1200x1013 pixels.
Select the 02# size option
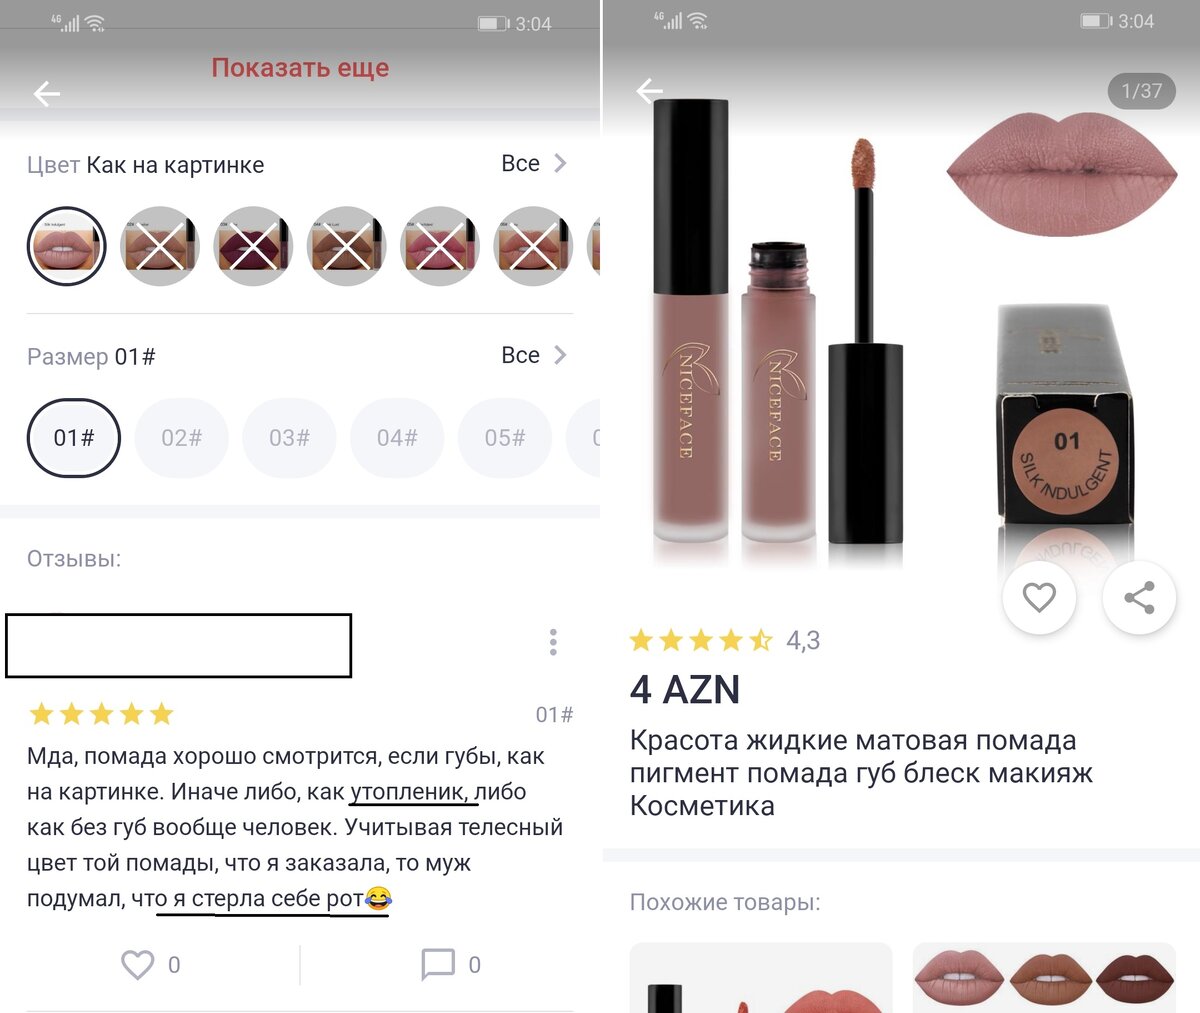pos(181,438)
